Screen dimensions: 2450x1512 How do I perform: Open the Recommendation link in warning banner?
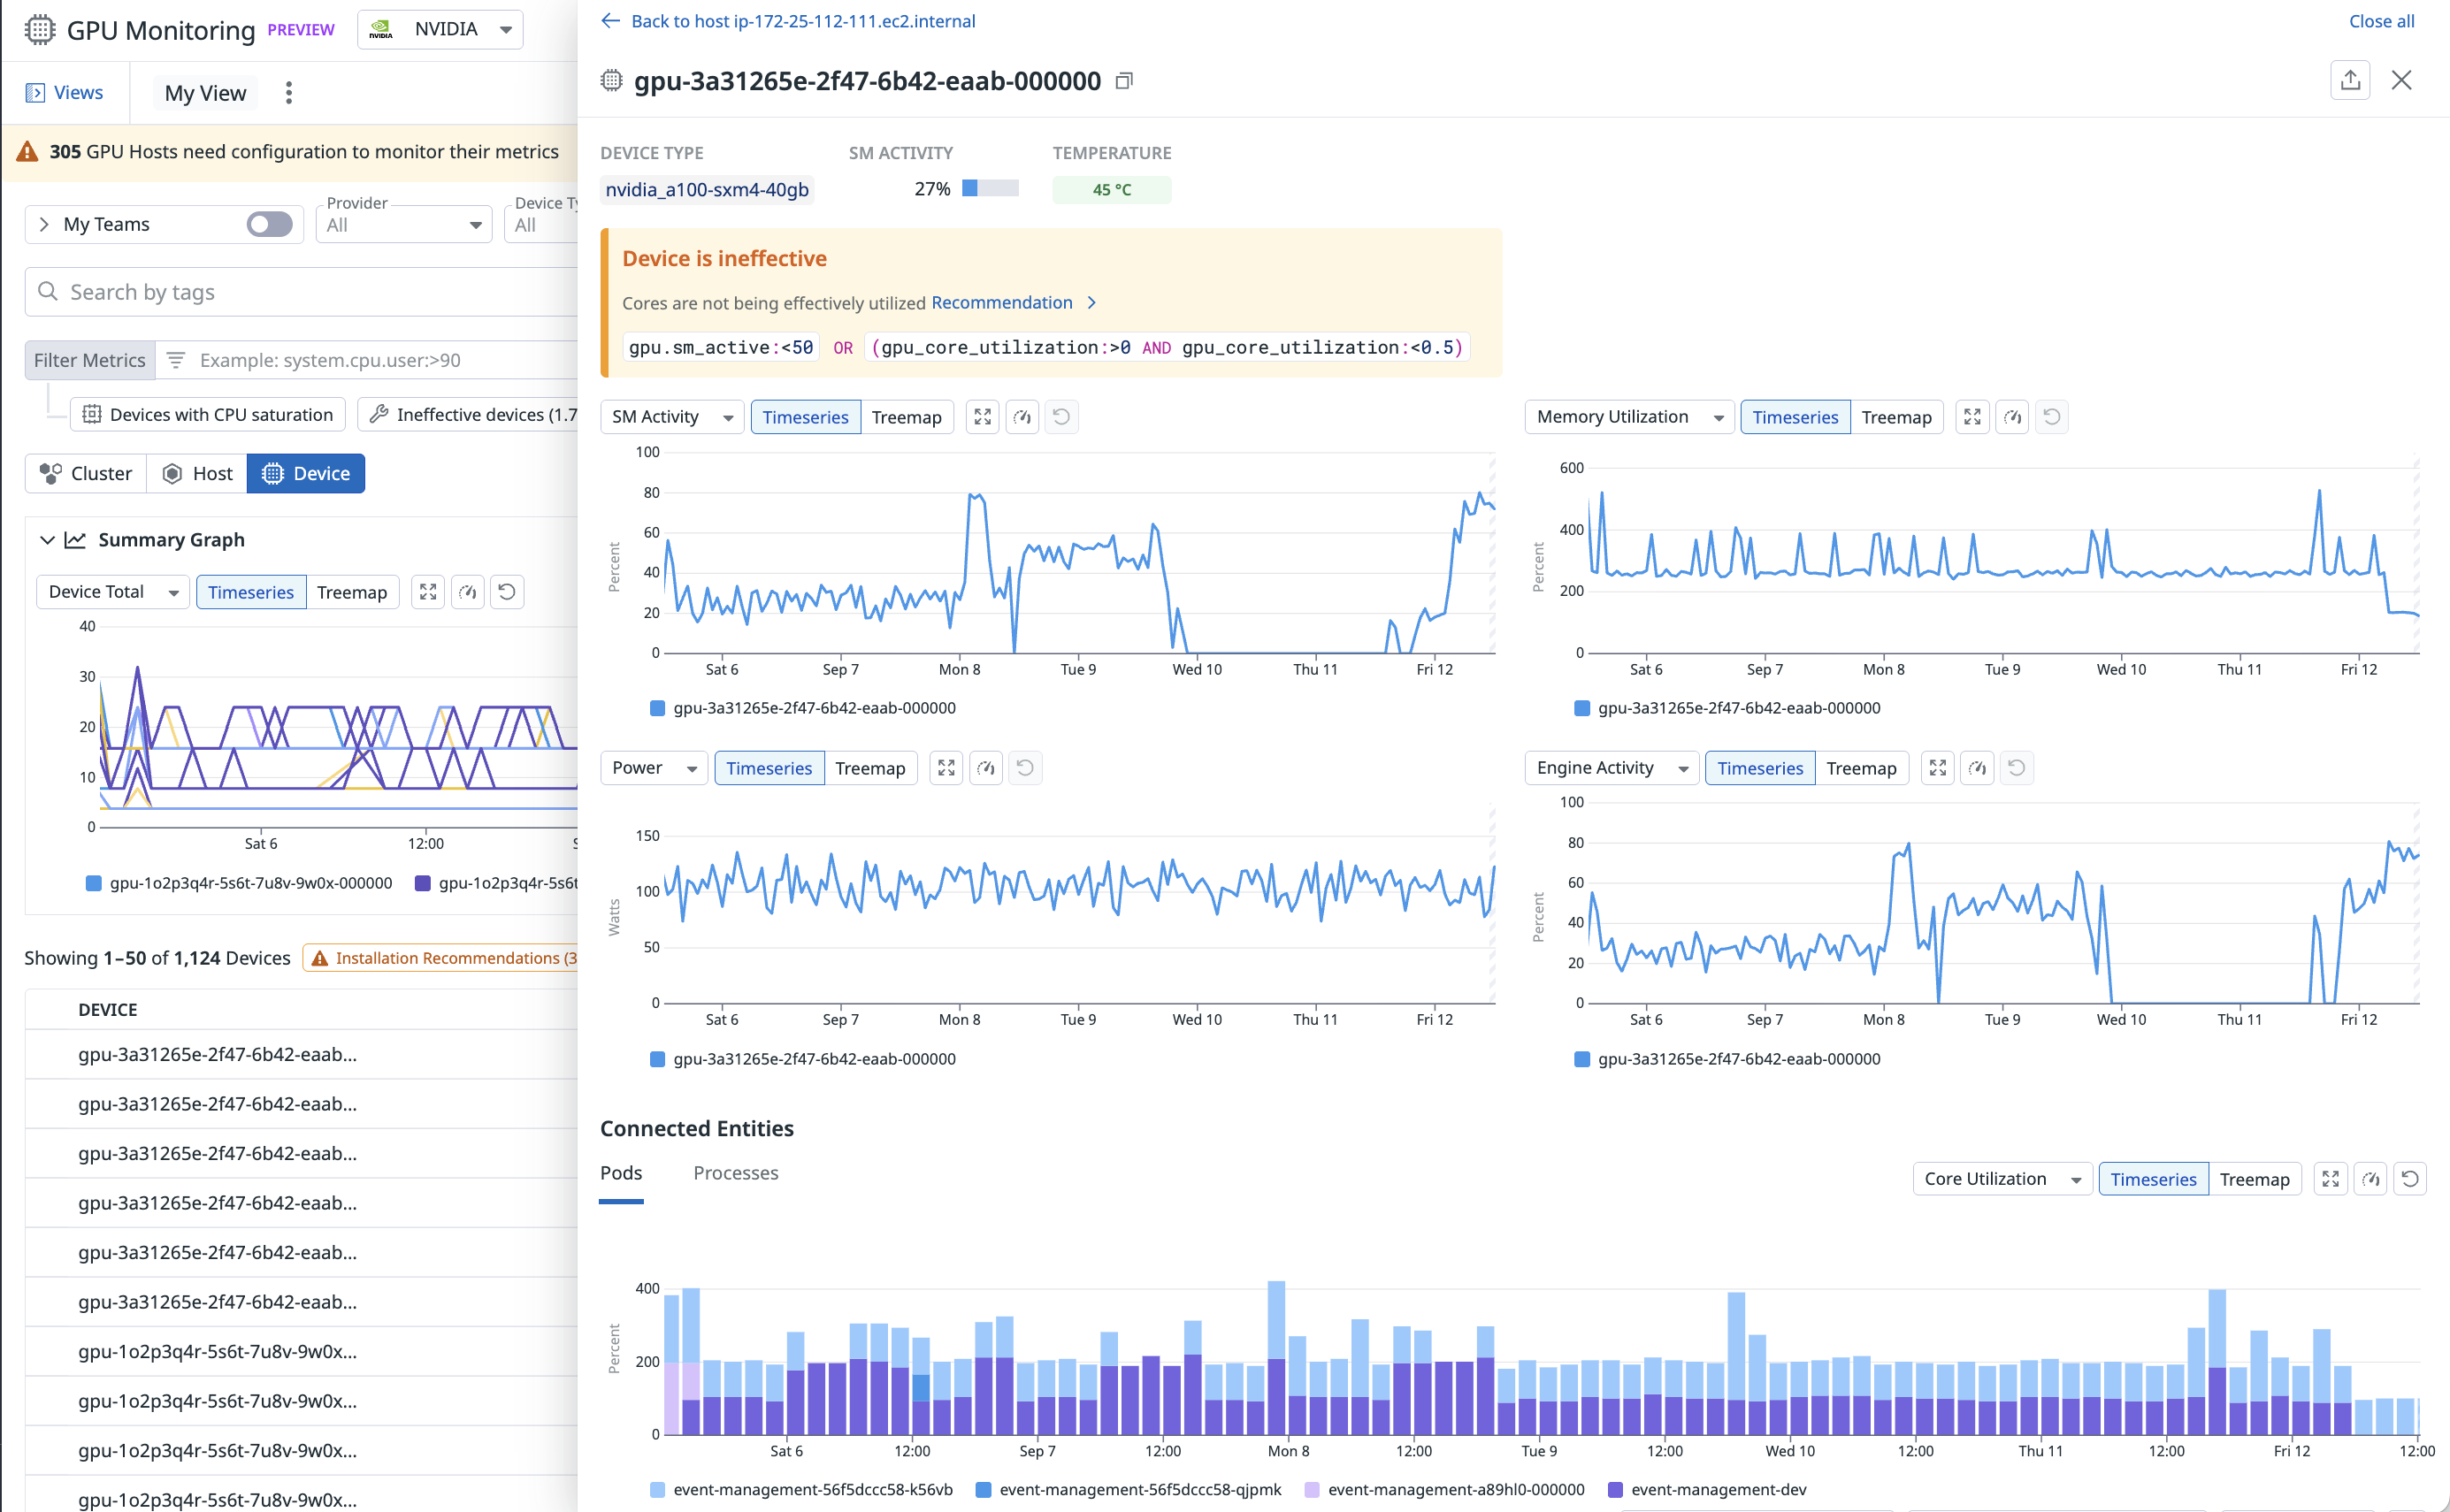coord(1001,303)
